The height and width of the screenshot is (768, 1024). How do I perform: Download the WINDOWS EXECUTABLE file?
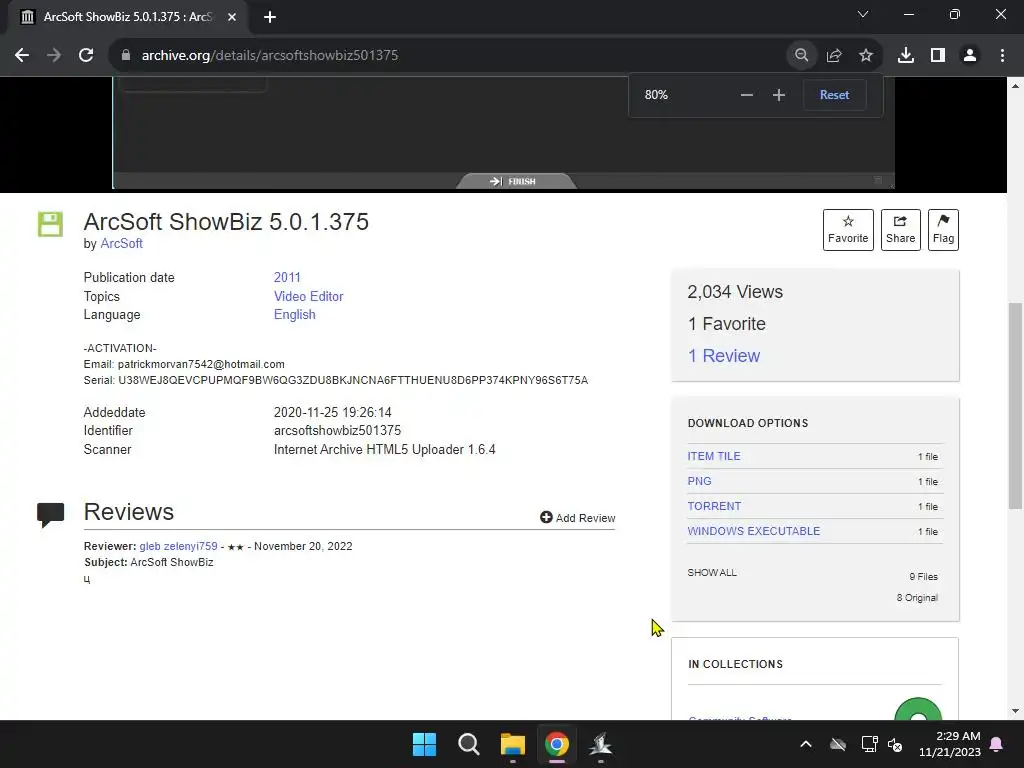tap(754, 531)
